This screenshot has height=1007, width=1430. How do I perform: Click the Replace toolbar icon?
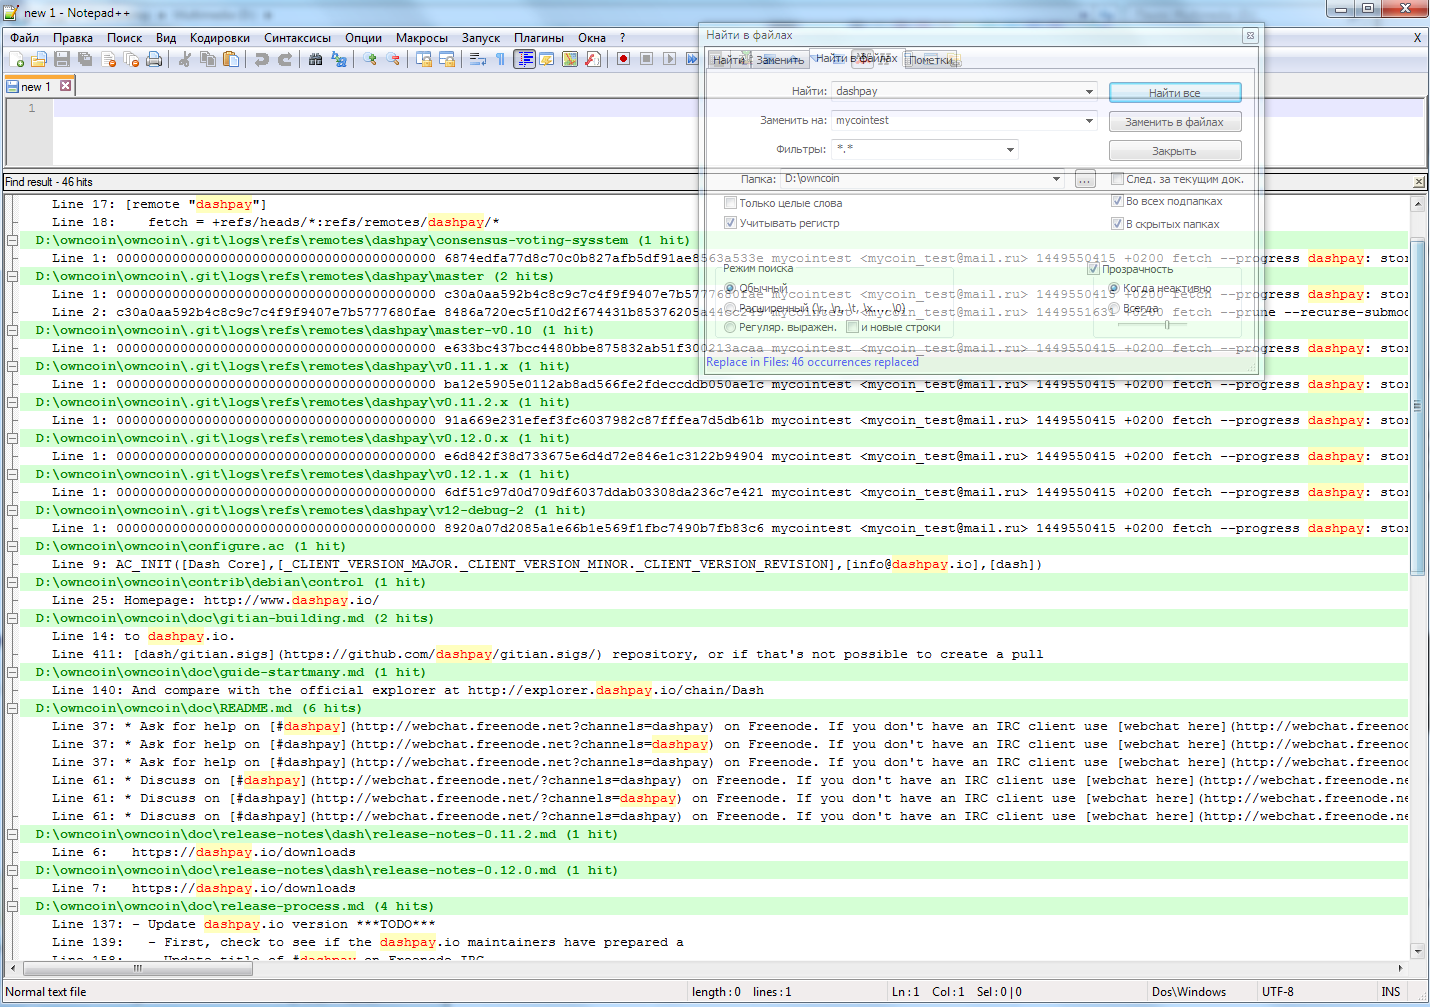(x=339, y=60)
